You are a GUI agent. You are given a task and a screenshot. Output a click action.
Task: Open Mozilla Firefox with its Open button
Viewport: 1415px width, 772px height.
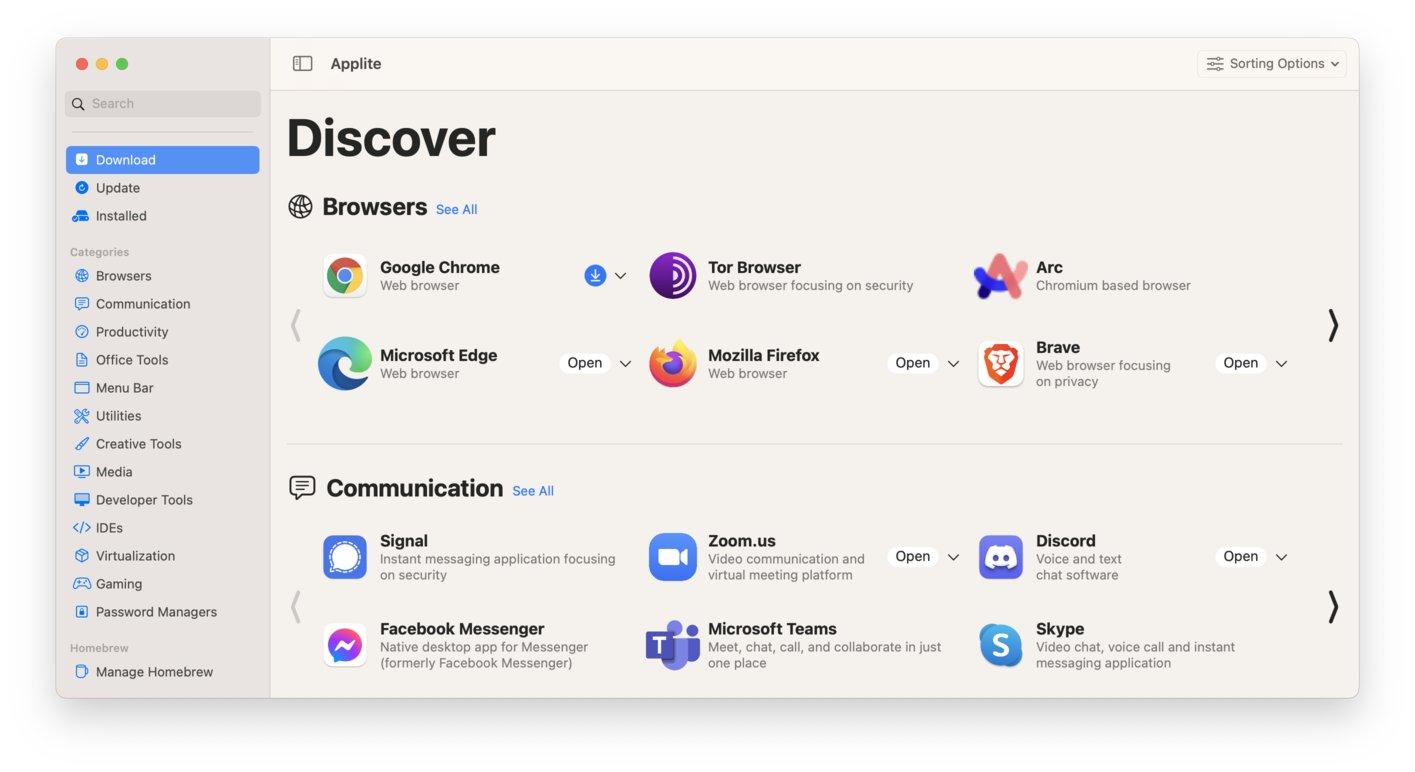[913, 363]
